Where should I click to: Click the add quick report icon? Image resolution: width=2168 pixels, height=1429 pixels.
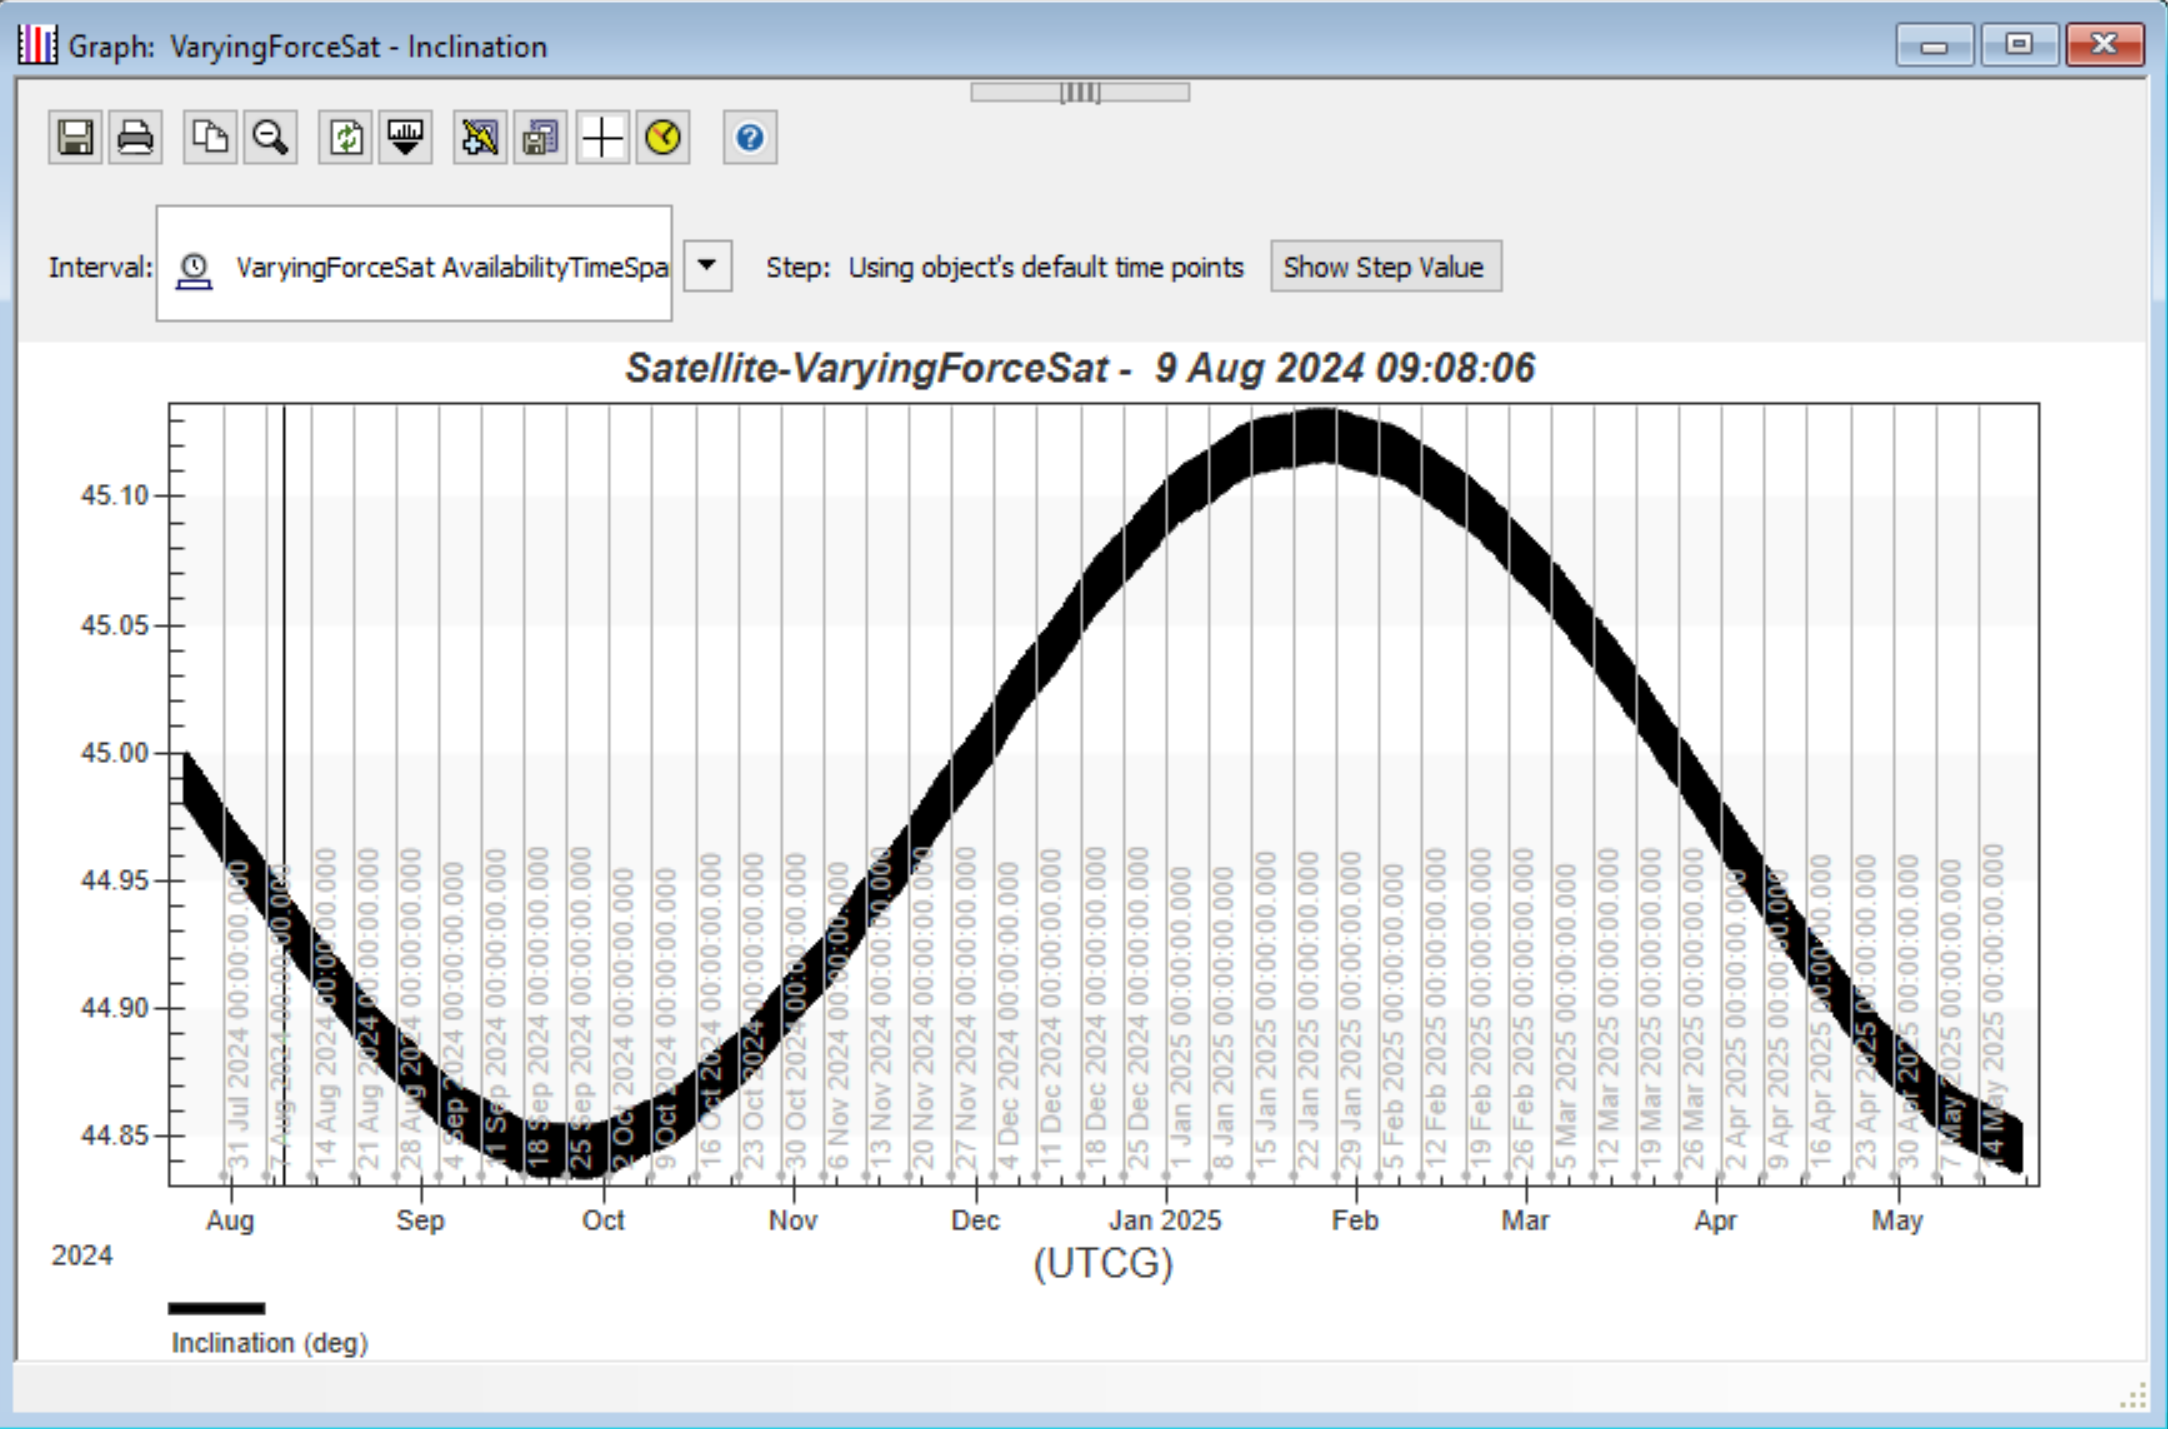(x=480, y=137)
